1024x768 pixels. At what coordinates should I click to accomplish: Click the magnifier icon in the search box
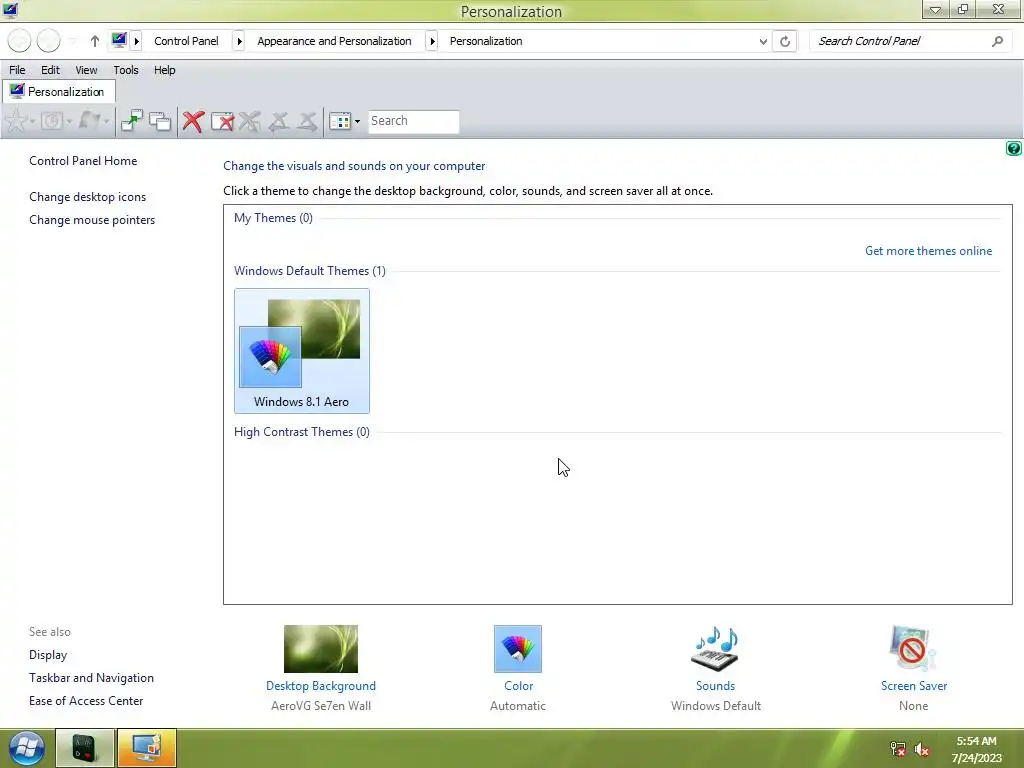coord(997,41)
